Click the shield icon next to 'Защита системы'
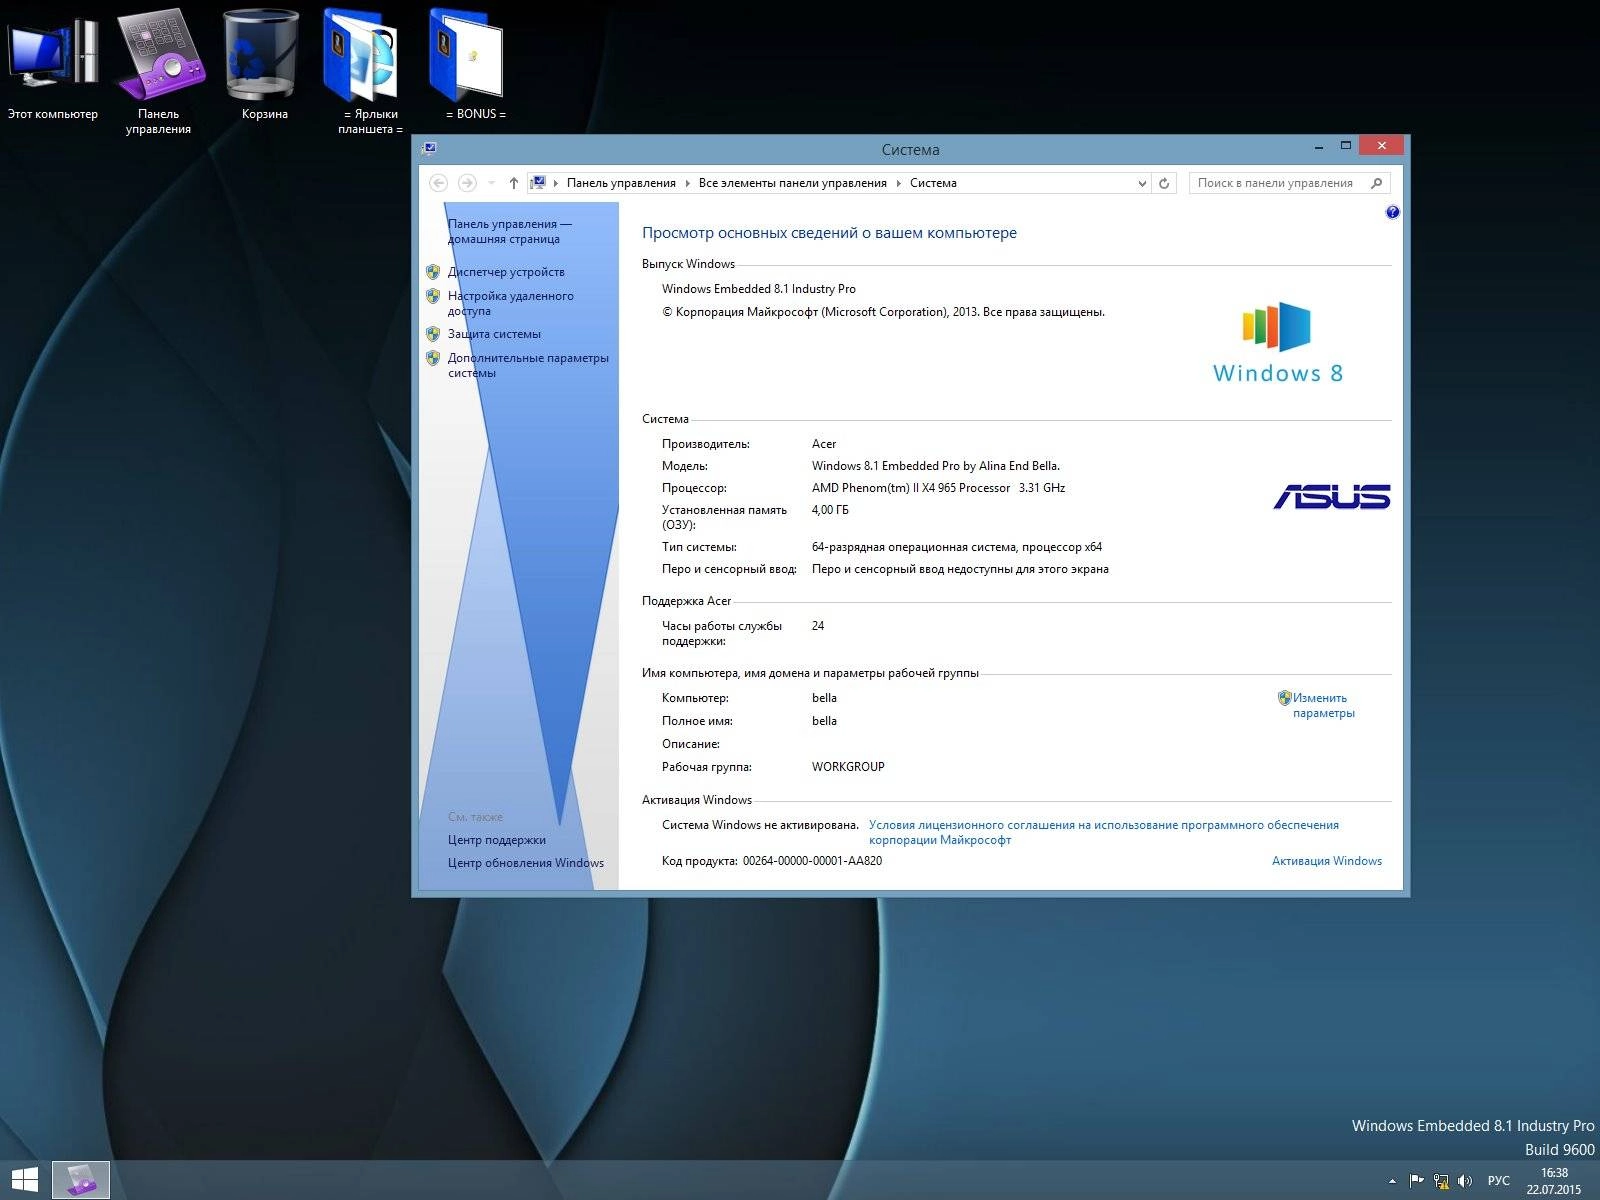Viewport: 1600px width, 1200px height. (433, 334)
